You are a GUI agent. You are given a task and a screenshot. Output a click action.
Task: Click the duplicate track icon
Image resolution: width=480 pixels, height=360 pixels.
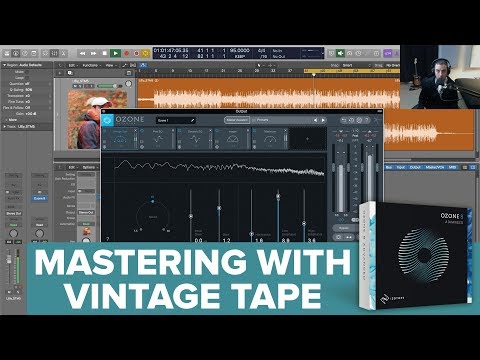pyautogui.click(x=70, y=73)
